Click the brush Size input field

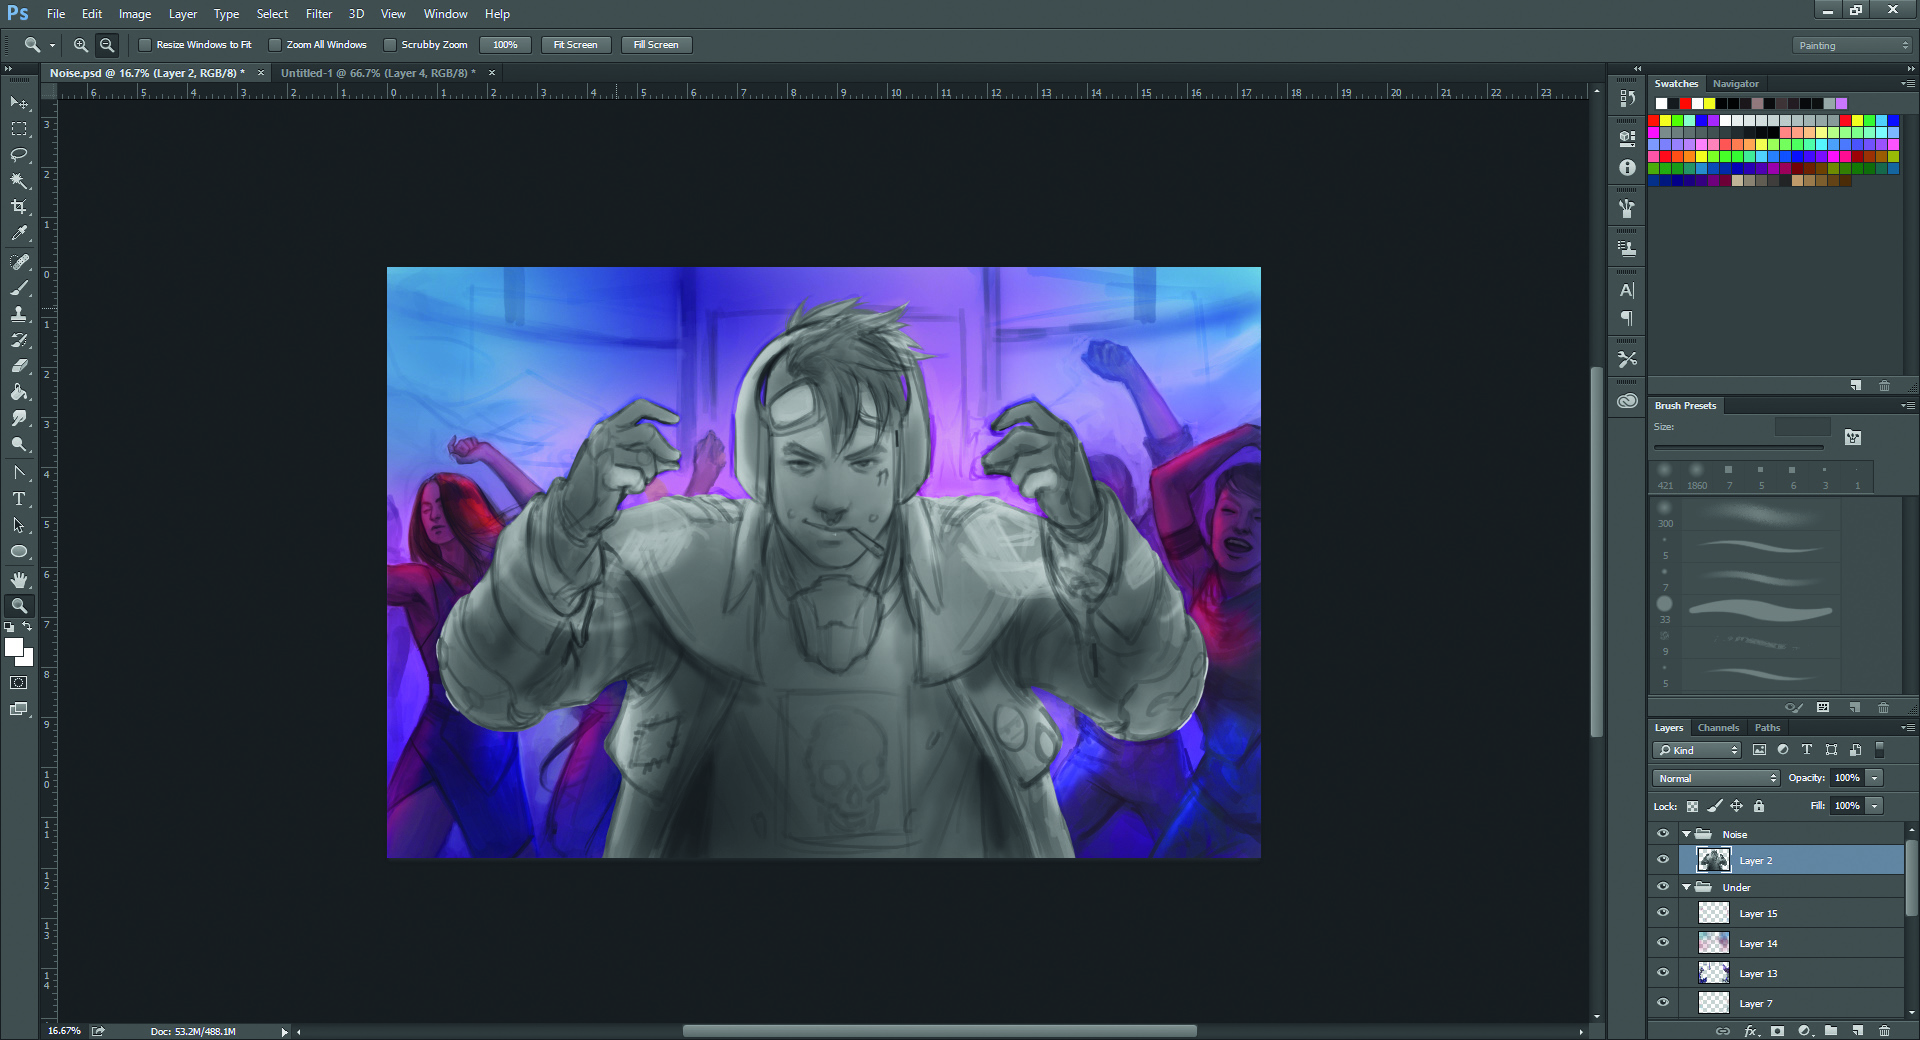pos(1802,427)
